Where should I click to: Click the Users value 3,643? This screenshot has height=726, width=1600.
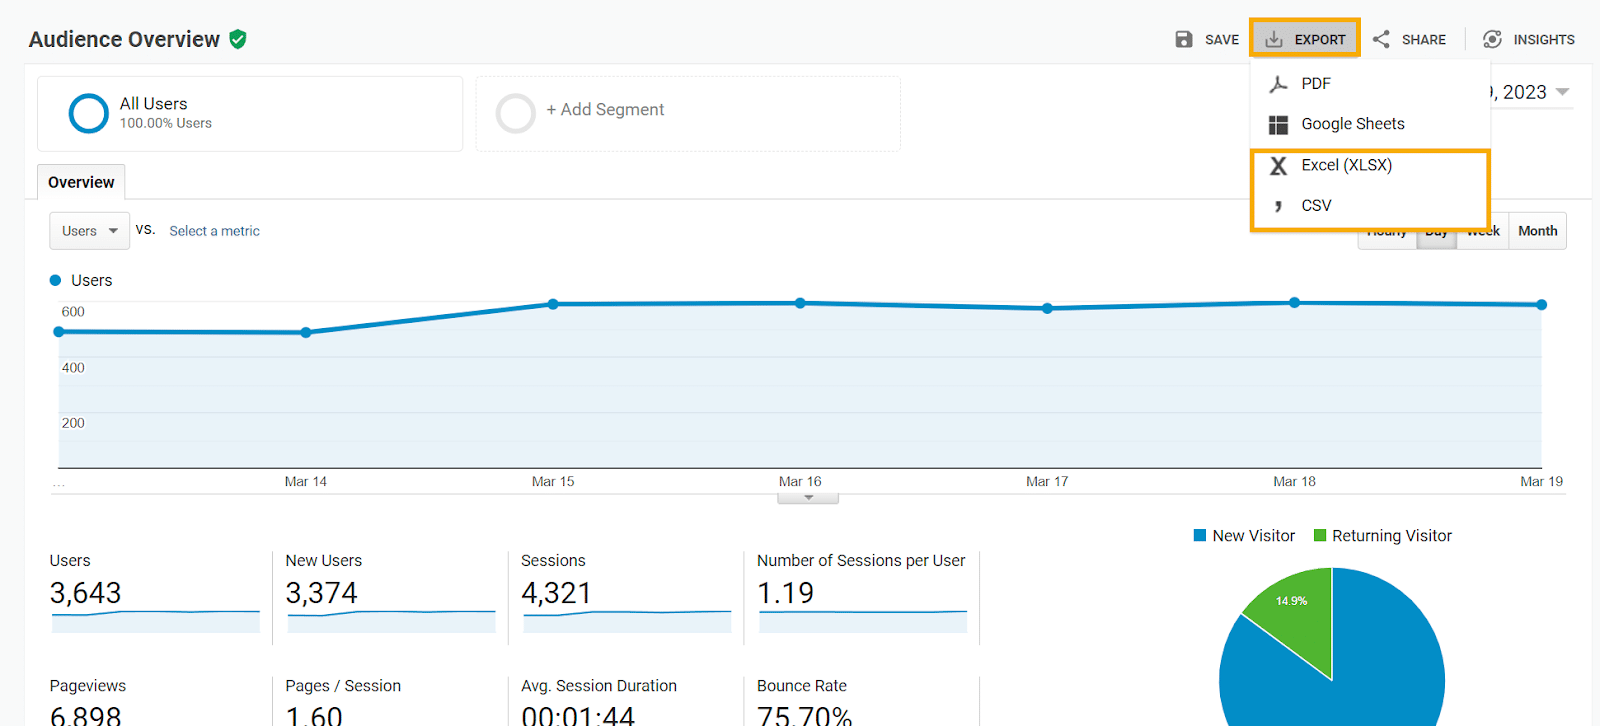tap(86, 593)
